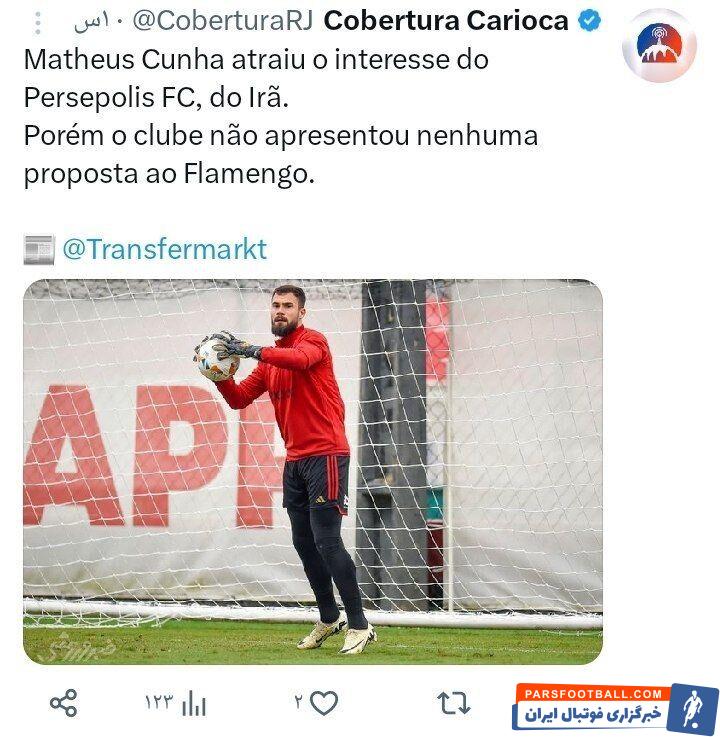Open the goalkeeper training photo
720x737 pixels.
pos(313,472)
